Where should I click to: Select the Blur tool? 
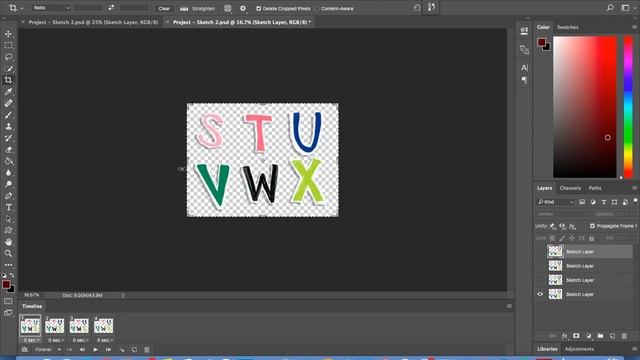(8, 173)
